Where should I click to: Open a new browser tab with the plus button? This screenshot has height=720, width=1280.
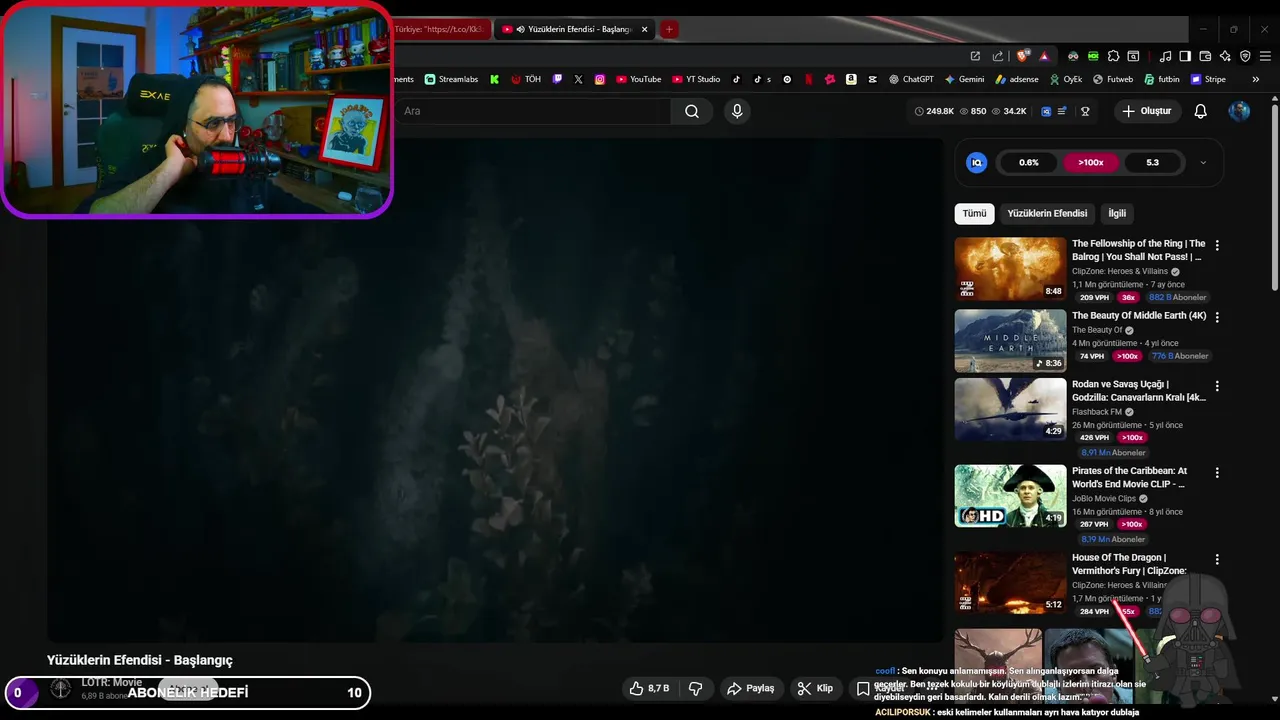click(669, 29)
